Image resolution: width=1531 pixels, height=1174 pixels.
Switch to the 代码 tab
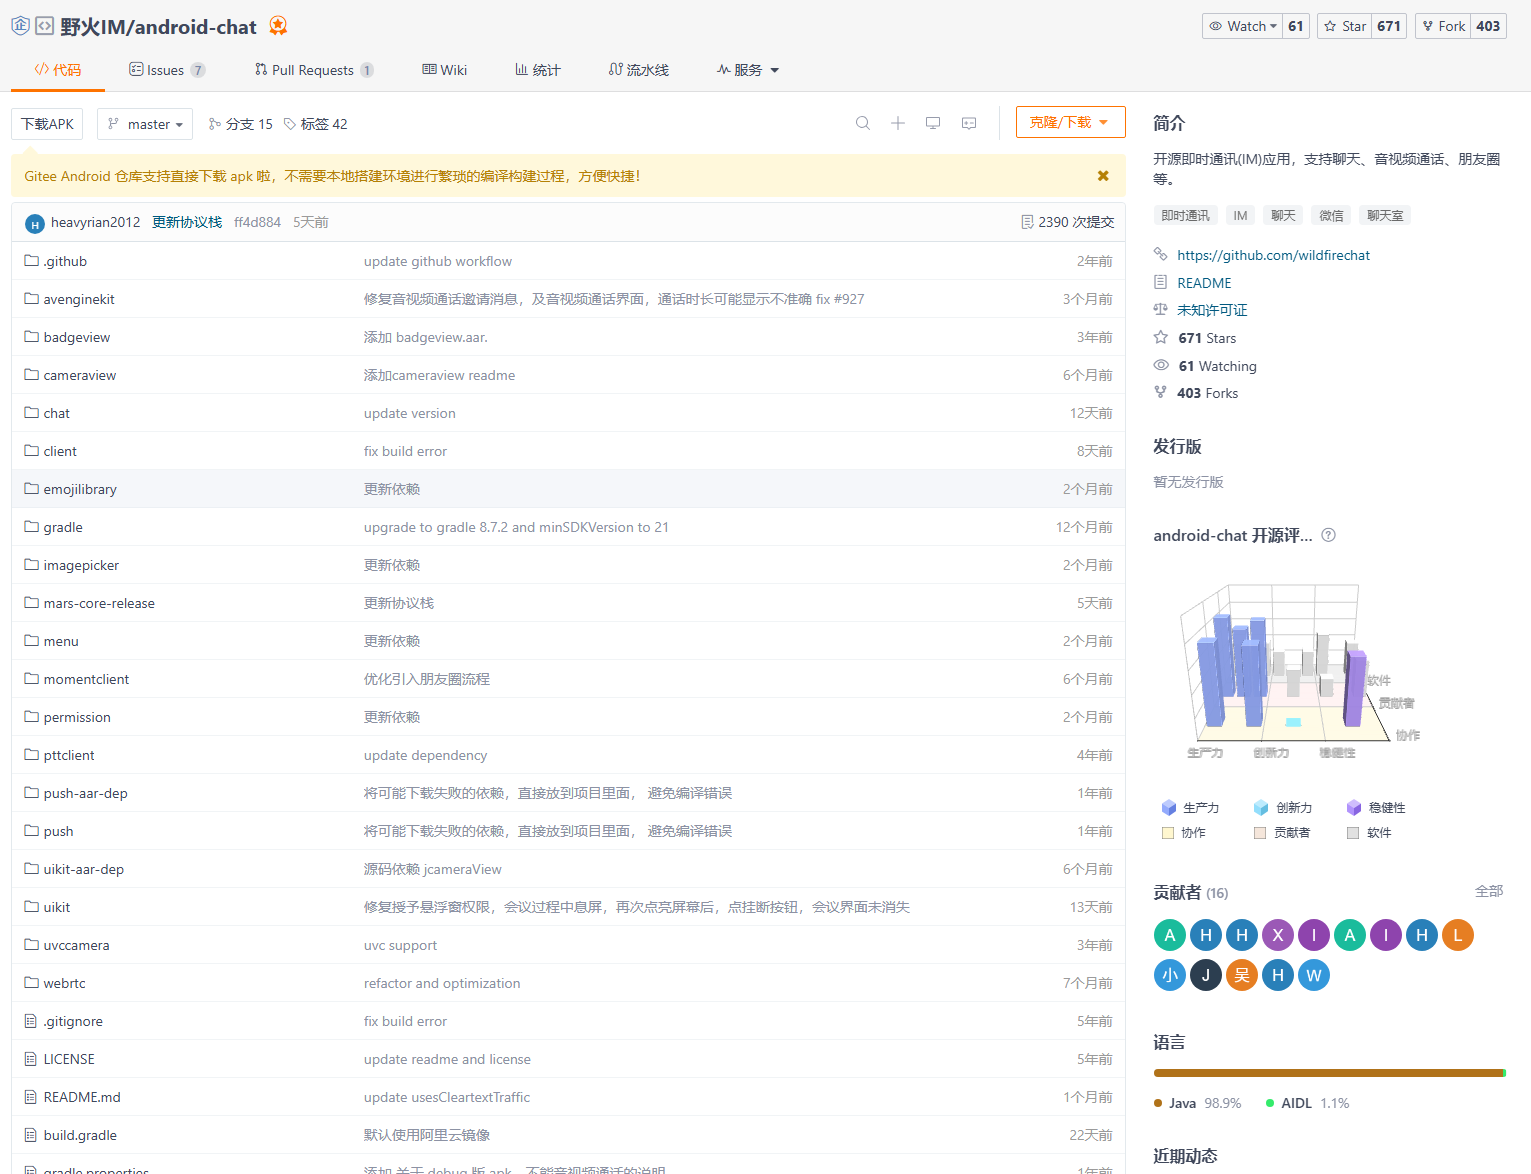click(58, 70)
